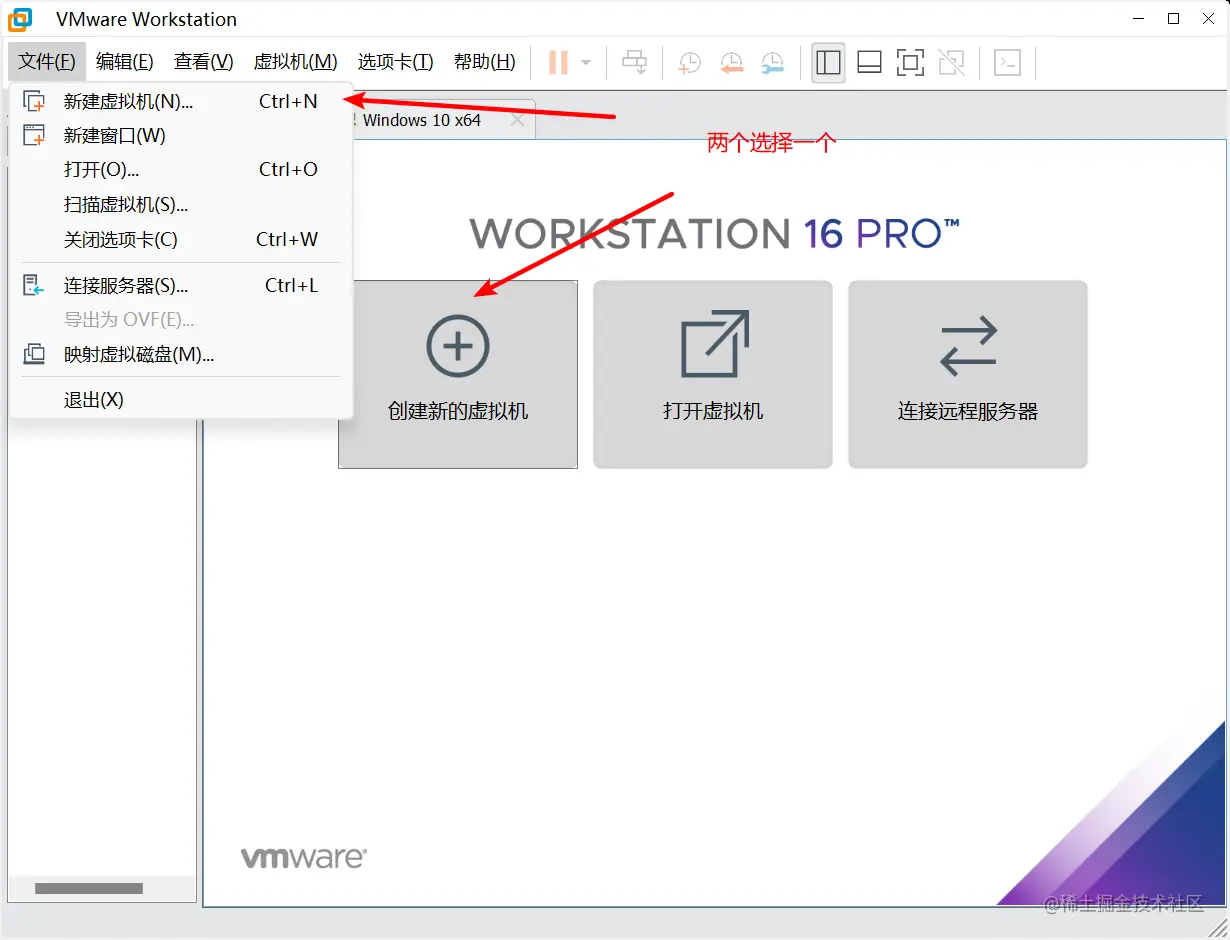Choose 连接服务器(S)... menu entry
1230x940 pixels.
[x=181, y=285]
